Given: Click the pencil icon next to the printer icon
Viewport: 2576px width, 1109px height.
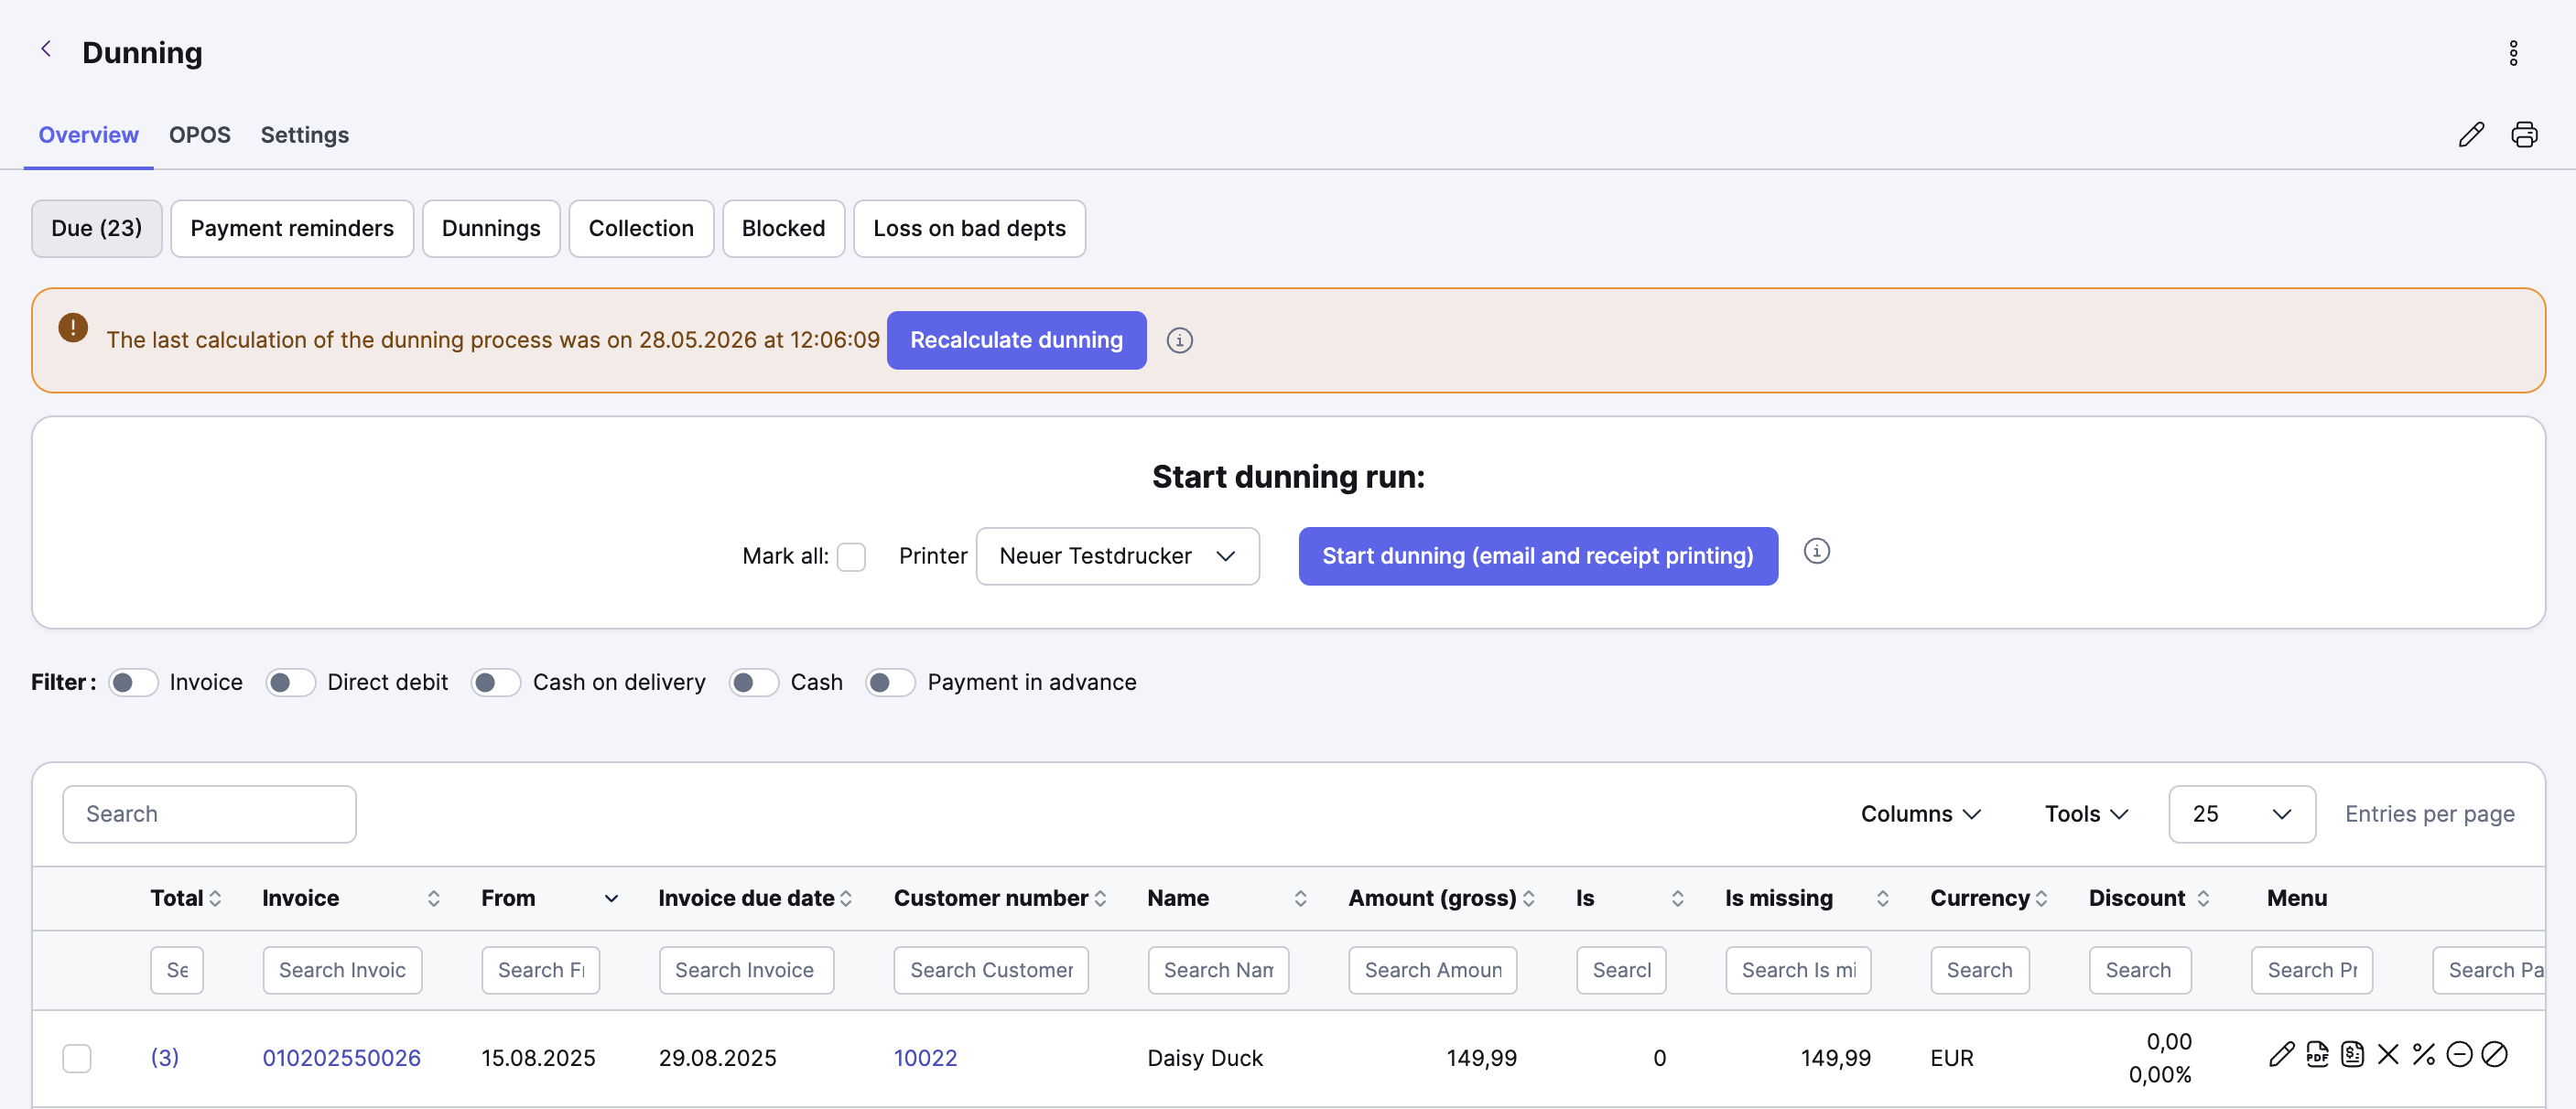Looking at the screenshot, I should click(2470, 135).
